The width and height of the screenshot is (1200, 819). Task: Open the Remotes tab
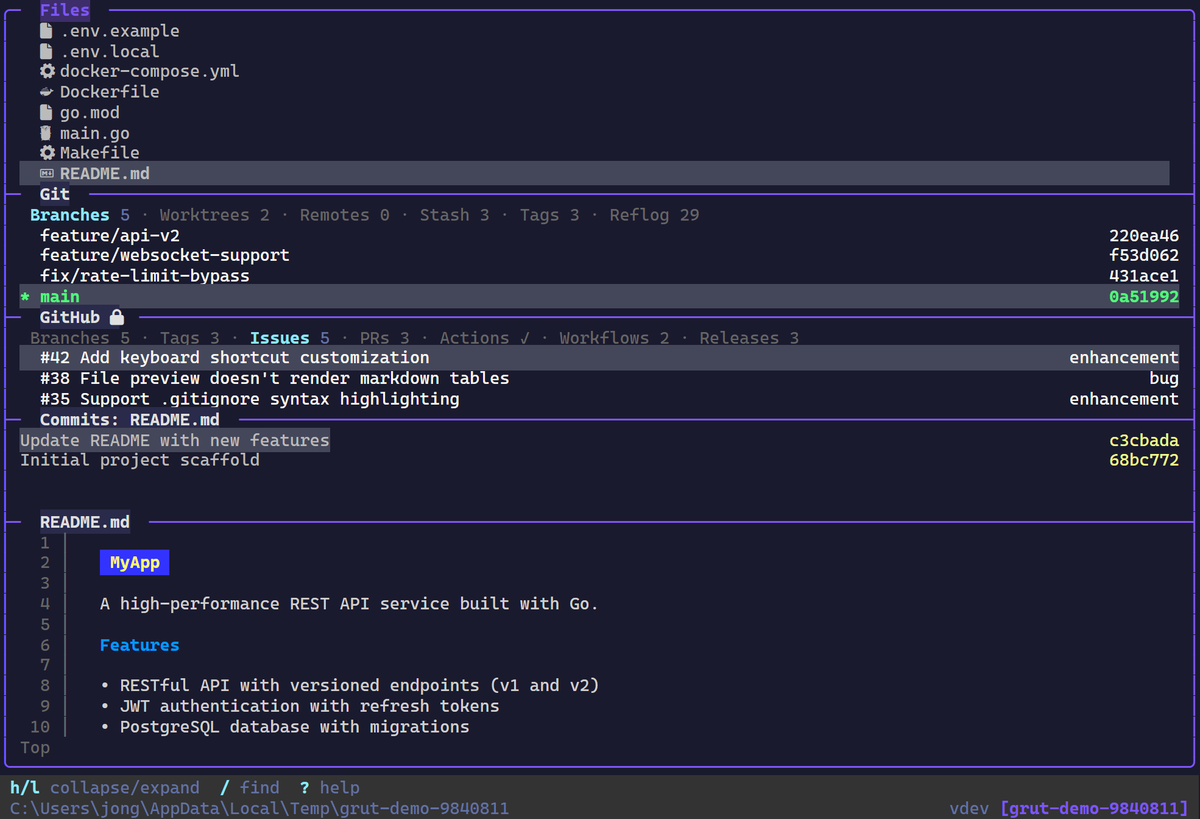[345, 215]
